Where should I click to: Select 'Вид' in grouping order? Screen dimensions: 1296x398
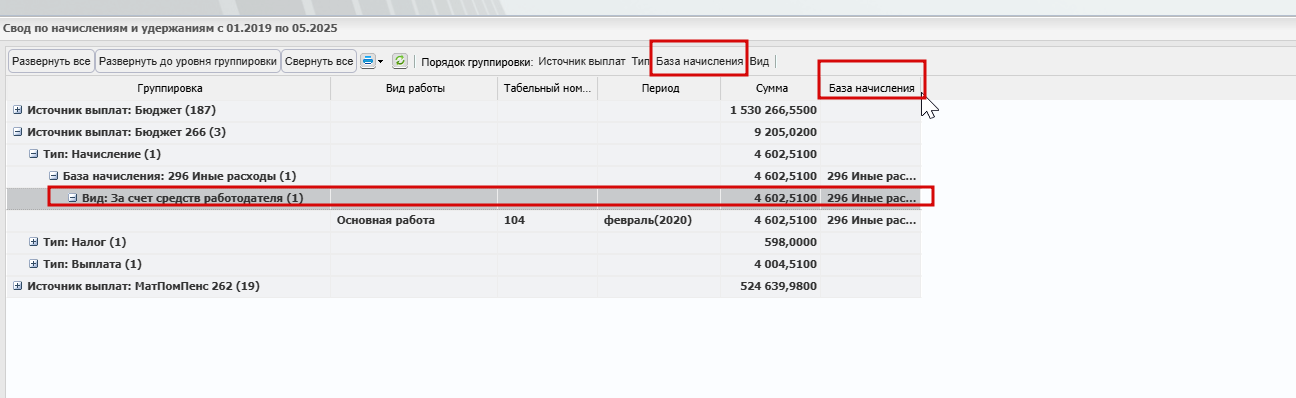click(x=759, y=61)
